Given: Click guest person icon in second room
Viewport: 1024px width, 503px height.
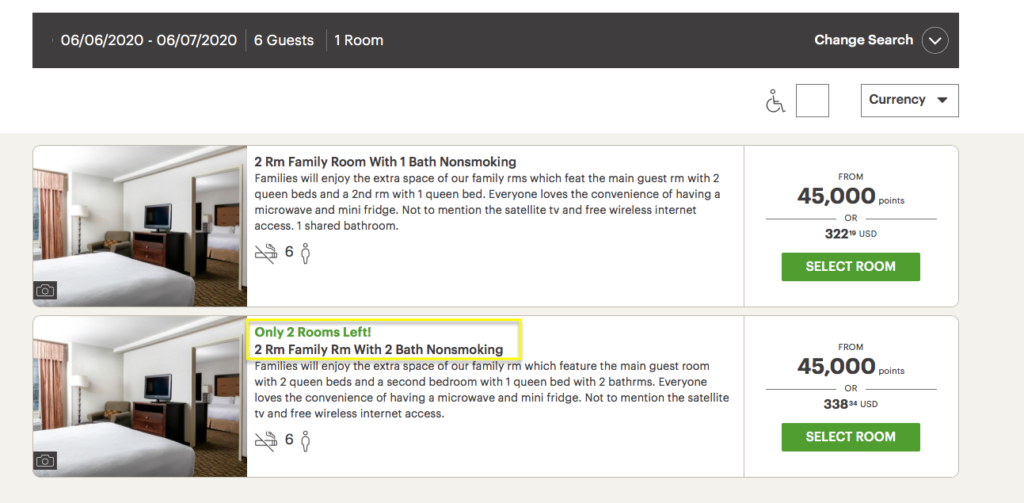Looking at the screenshot, I should coord(305,440).
